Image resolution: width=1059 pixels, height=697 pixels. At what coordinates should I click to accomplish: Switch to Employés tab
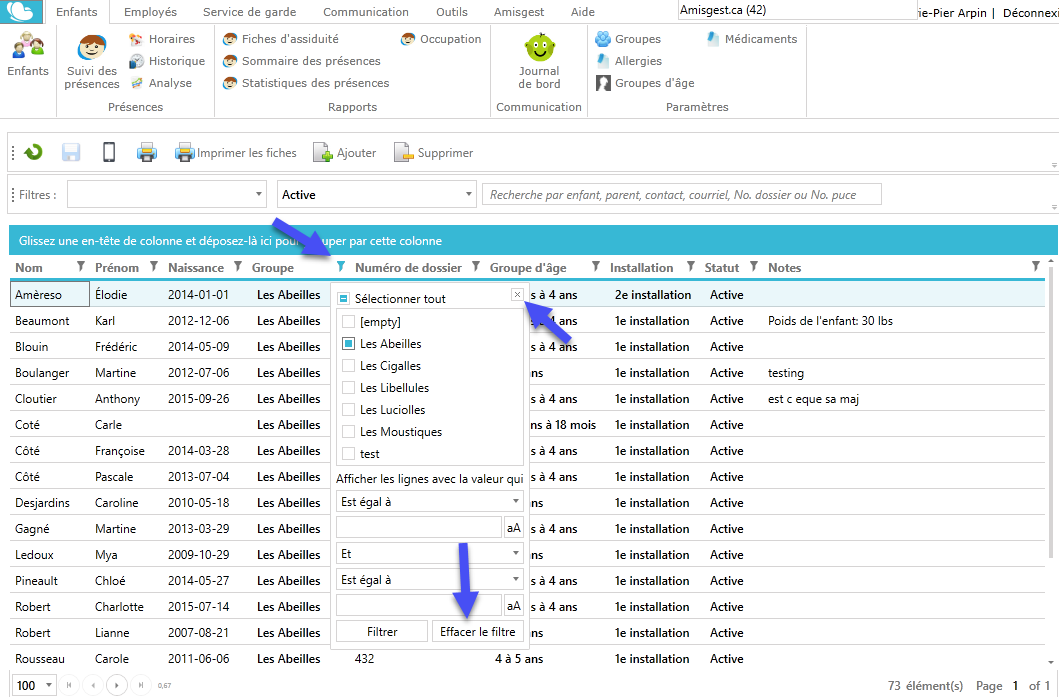[151, 12]
